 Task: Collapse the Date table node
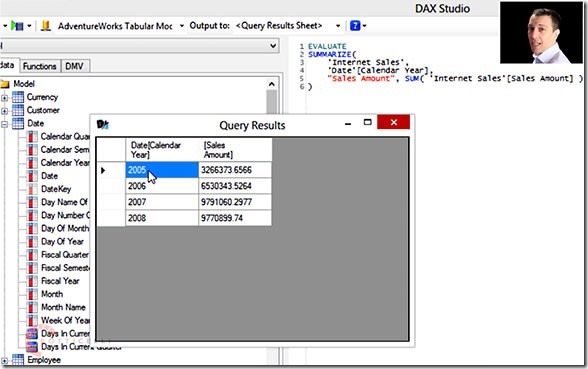4,124
